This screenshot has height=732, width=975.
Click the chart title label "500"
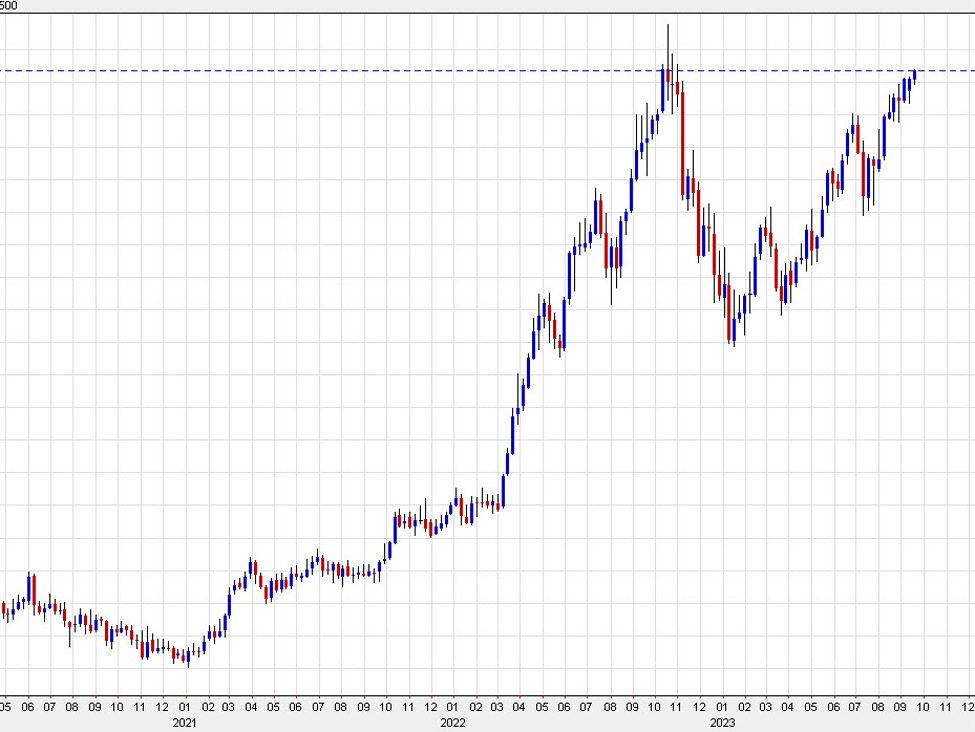point(10,3)
